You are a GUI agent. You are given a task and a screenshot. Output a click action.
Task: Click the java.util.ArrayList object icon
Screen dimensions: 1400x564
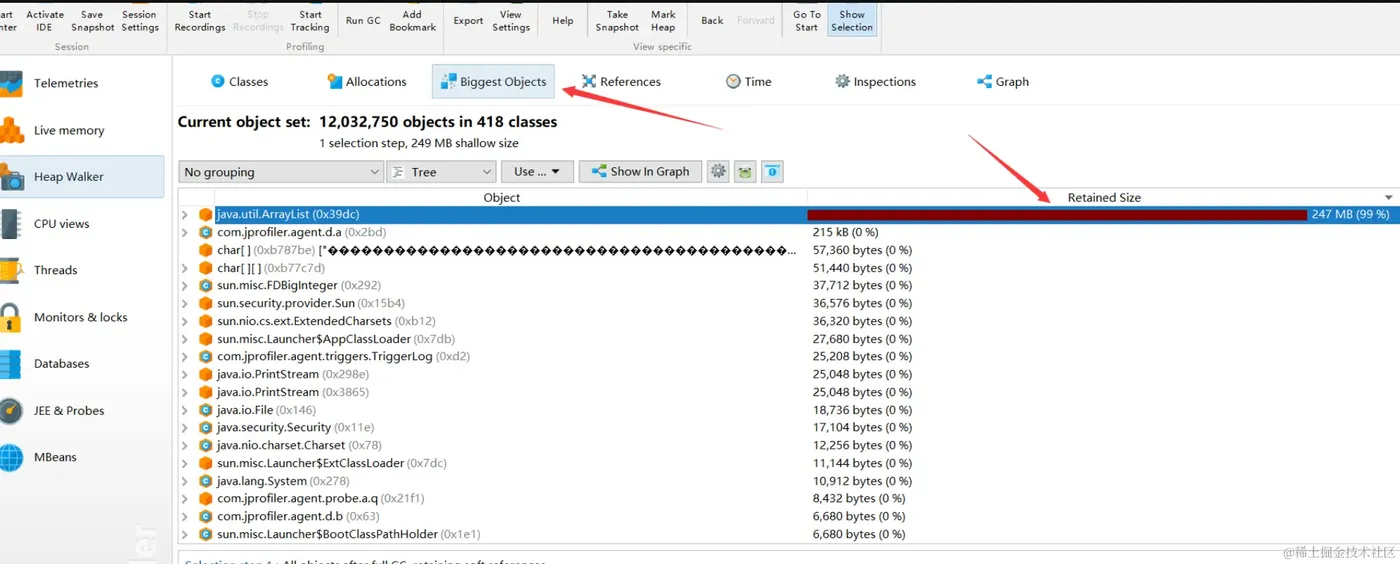tap(206, 214)
